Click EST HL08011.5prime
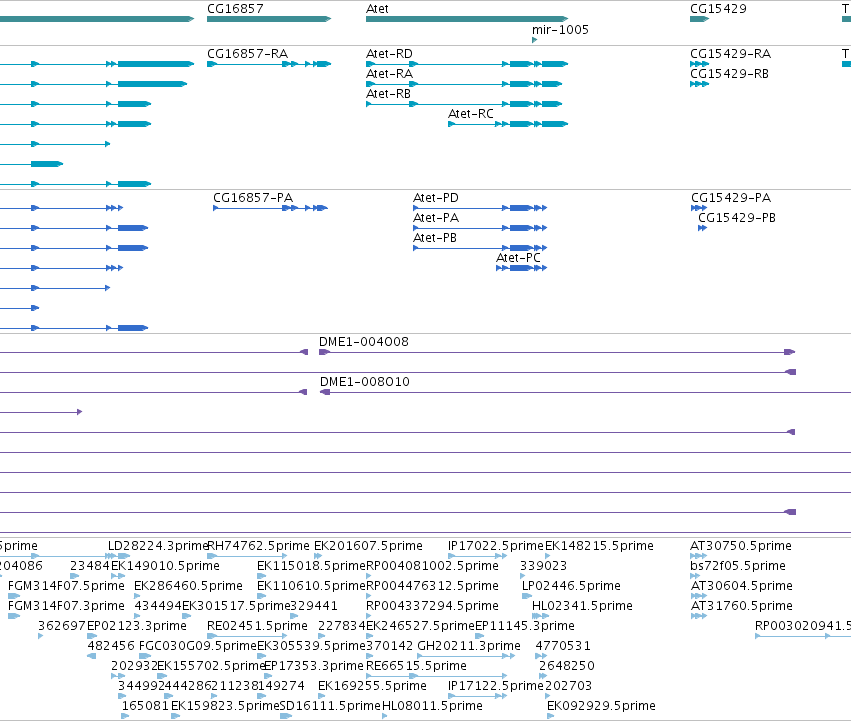This screenshot has height=721, width=851. coord(432,706)
